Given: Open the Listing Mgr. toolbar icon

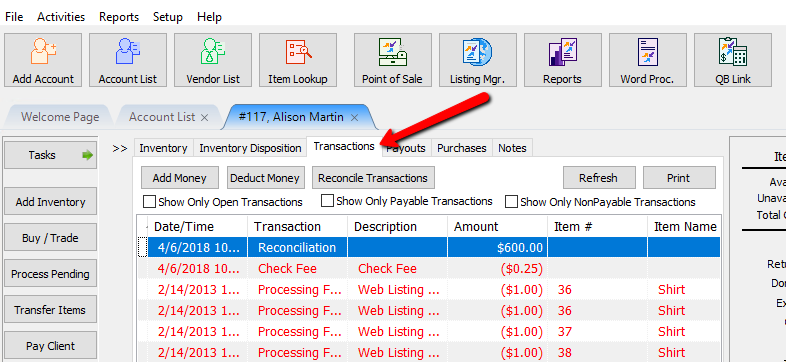Looking at the screenshot, I should 478,60.
